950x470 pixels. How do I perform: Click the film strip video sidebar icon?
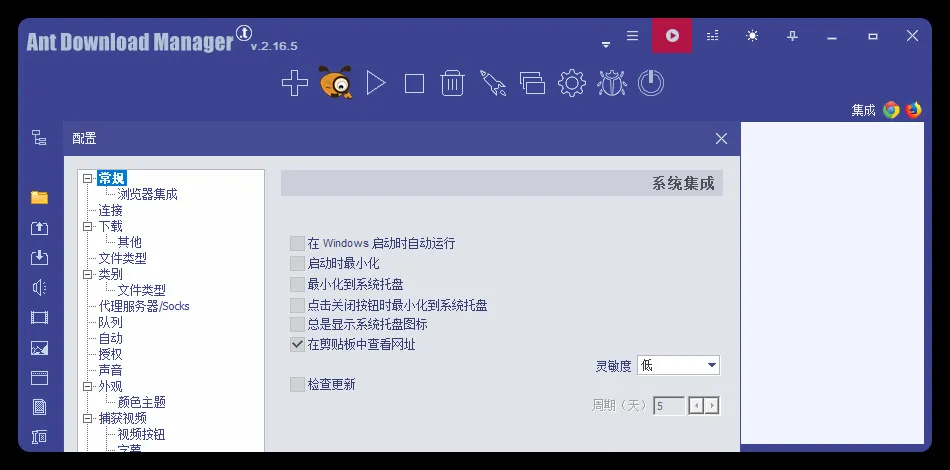(39, 317)
